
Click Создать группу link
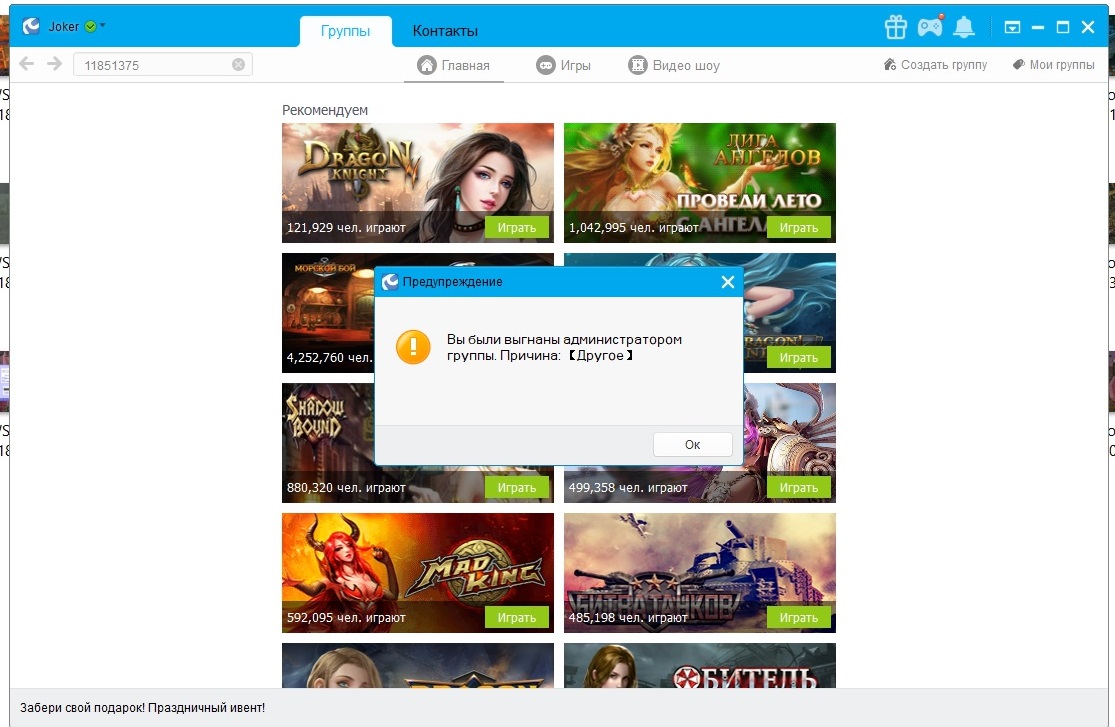(x=935, y=65)
